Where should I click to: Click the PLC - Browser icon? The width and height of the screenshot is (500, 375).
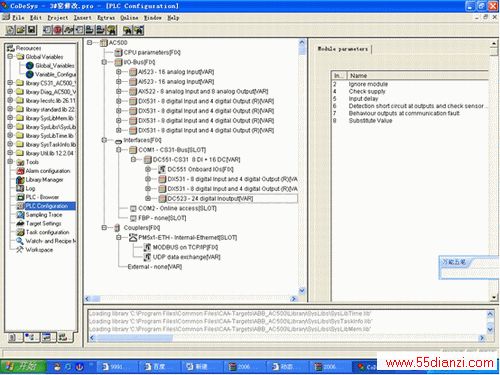(20, 197)
